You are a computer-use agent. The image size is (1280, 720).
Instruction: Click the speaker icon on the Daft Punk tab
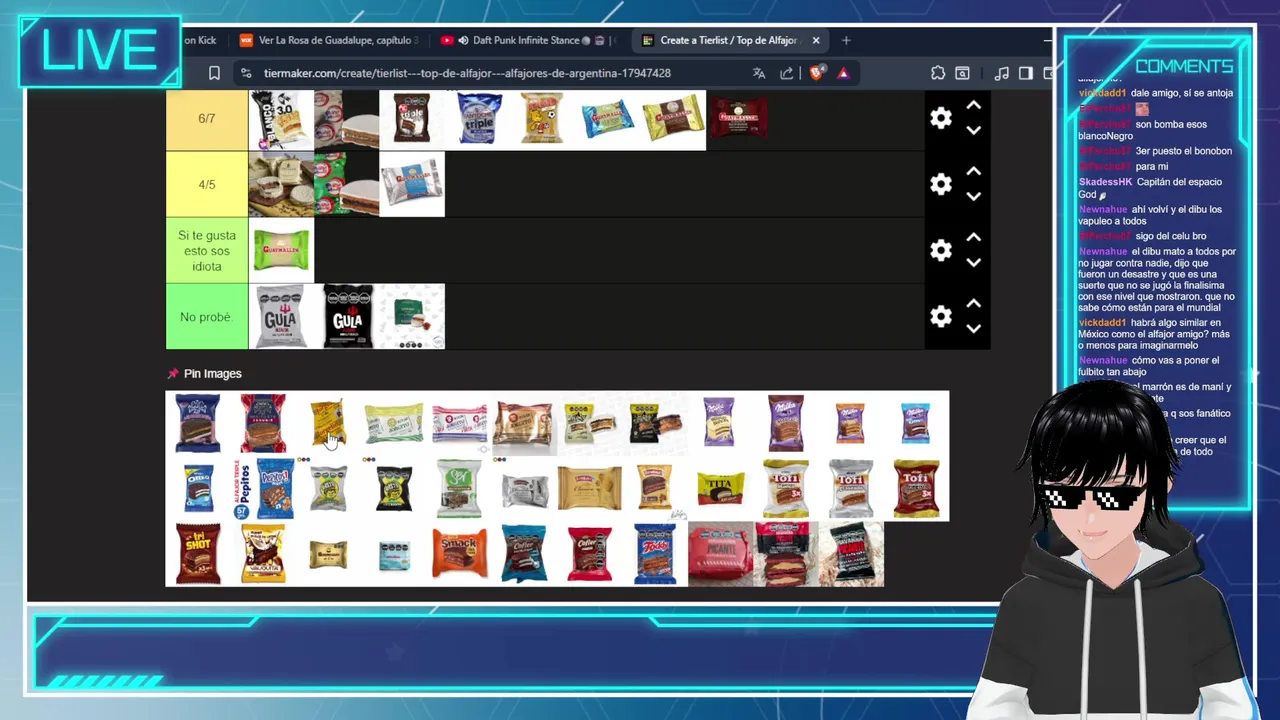tap(464, 40)
